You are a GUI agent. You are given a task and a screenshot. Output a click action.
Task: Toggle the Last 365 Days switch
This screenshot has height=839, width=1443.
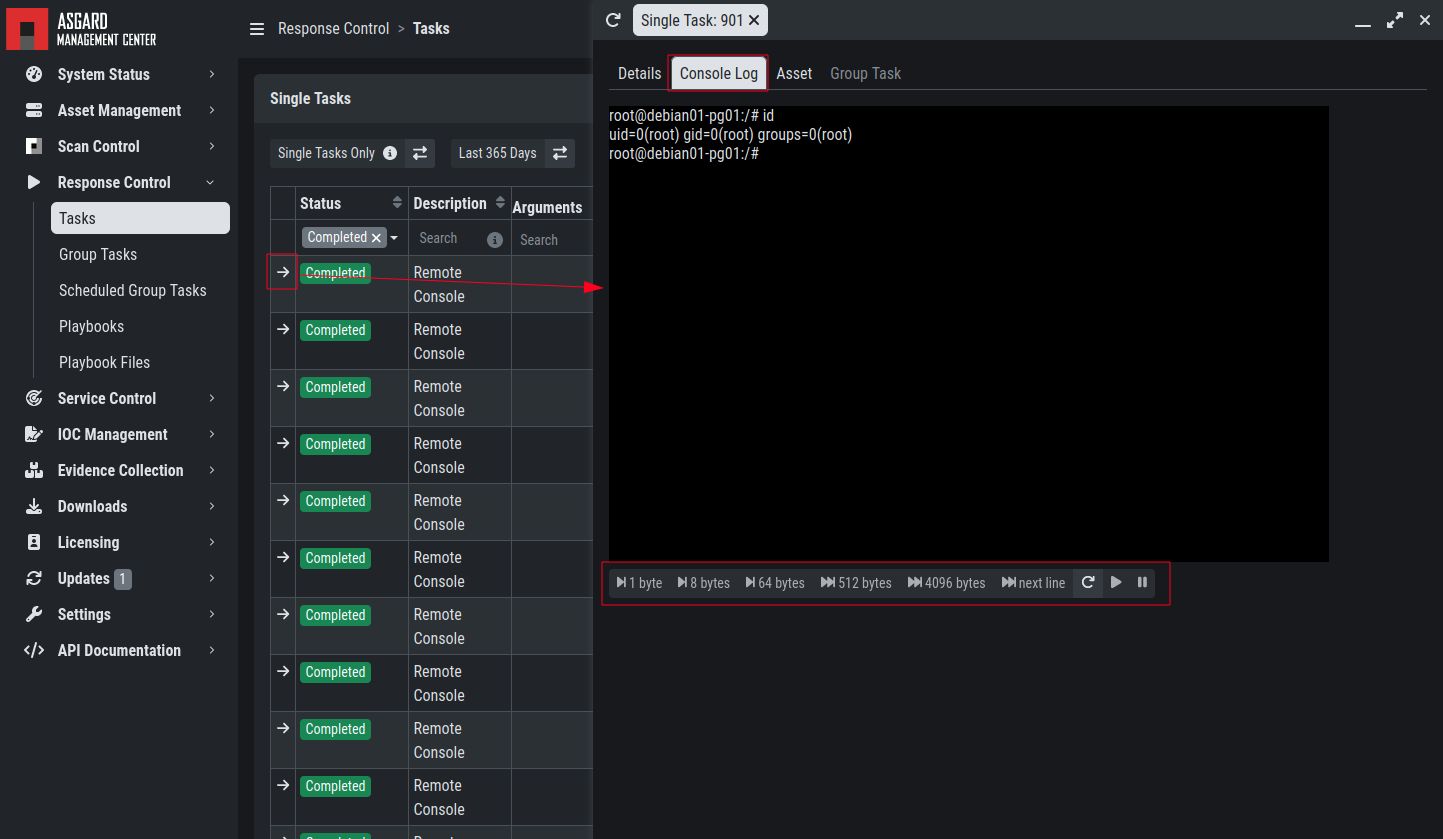click(560, 153)
